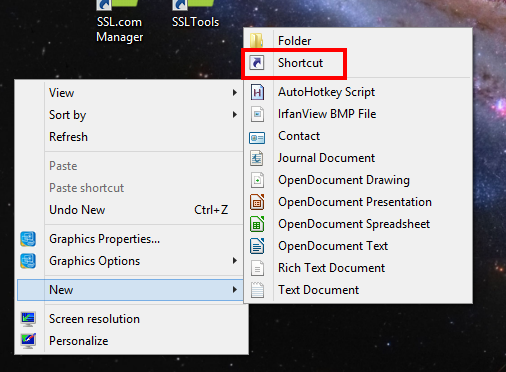Choose the AutoHotkey Script icon
Viewport: 506px width, 372px height.
[x=257, y=92]
